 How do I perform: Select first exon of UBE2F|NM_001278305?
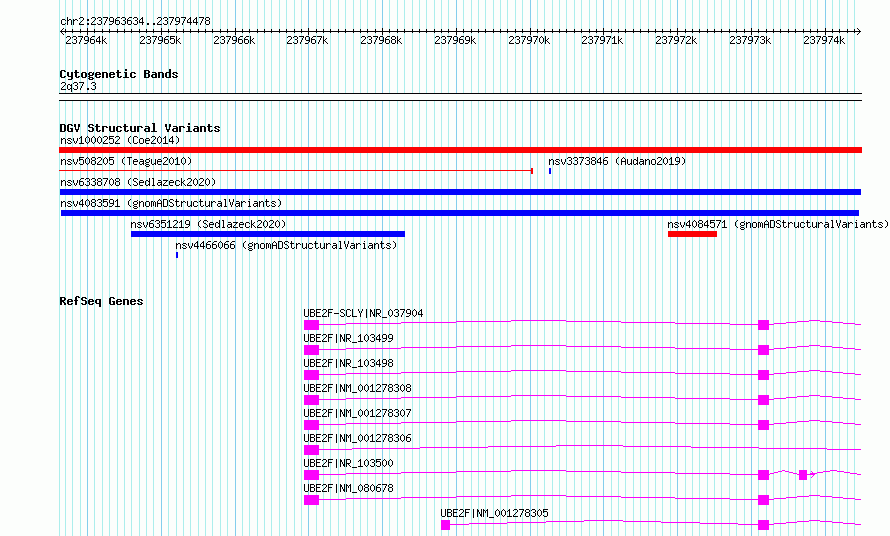pyautogui.click(x=446, y=525)
